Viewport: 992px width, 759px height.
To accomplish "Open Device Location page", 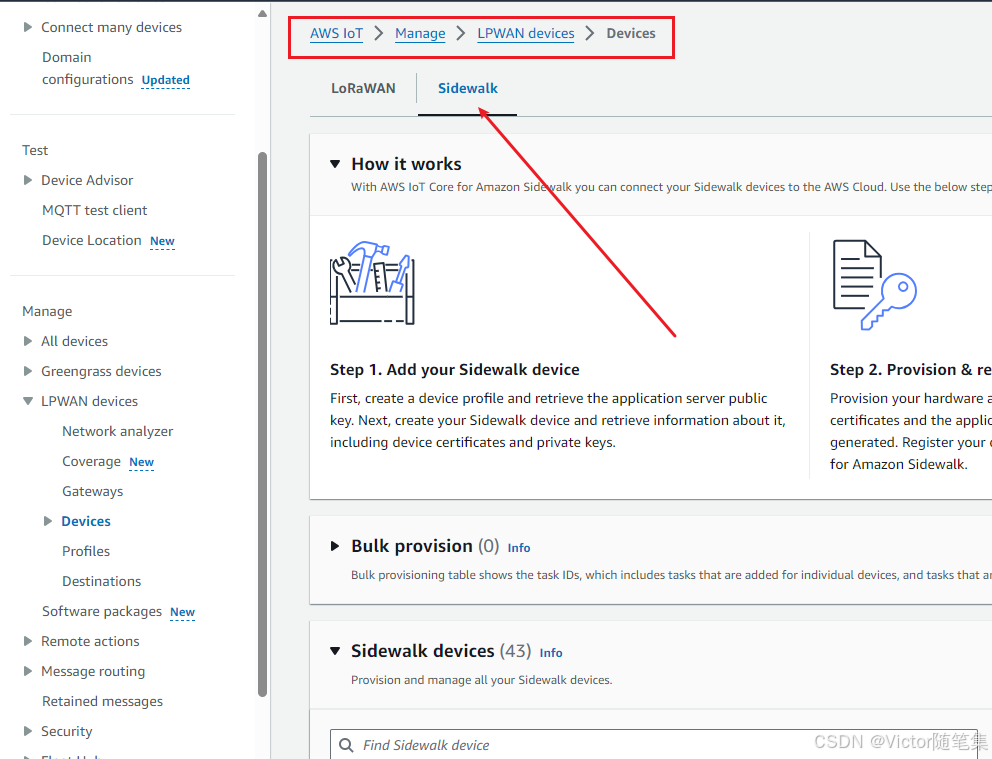I will [92, 240].
